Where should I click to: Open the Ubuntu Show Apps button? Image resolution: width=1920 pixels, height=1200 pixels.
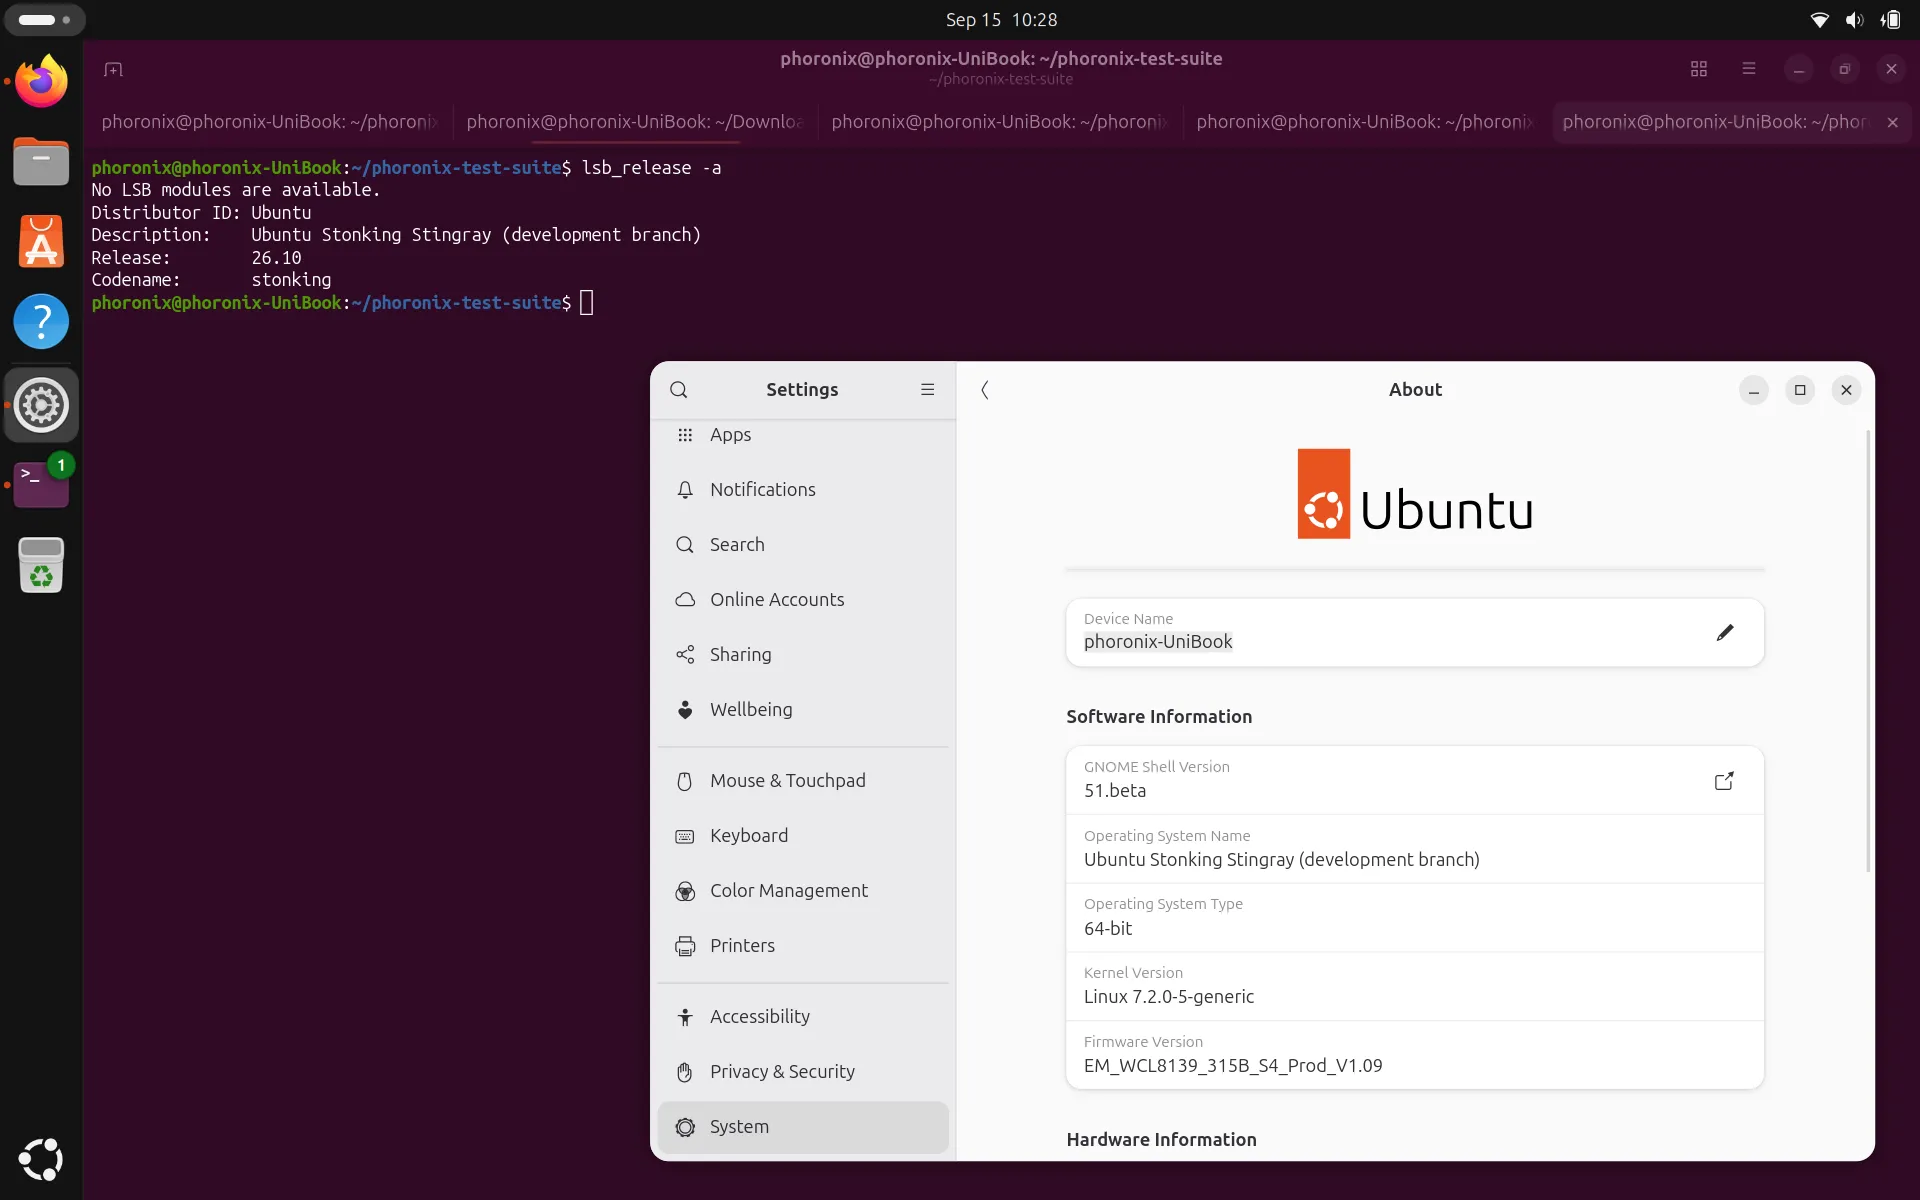[x=41, y=1159]
